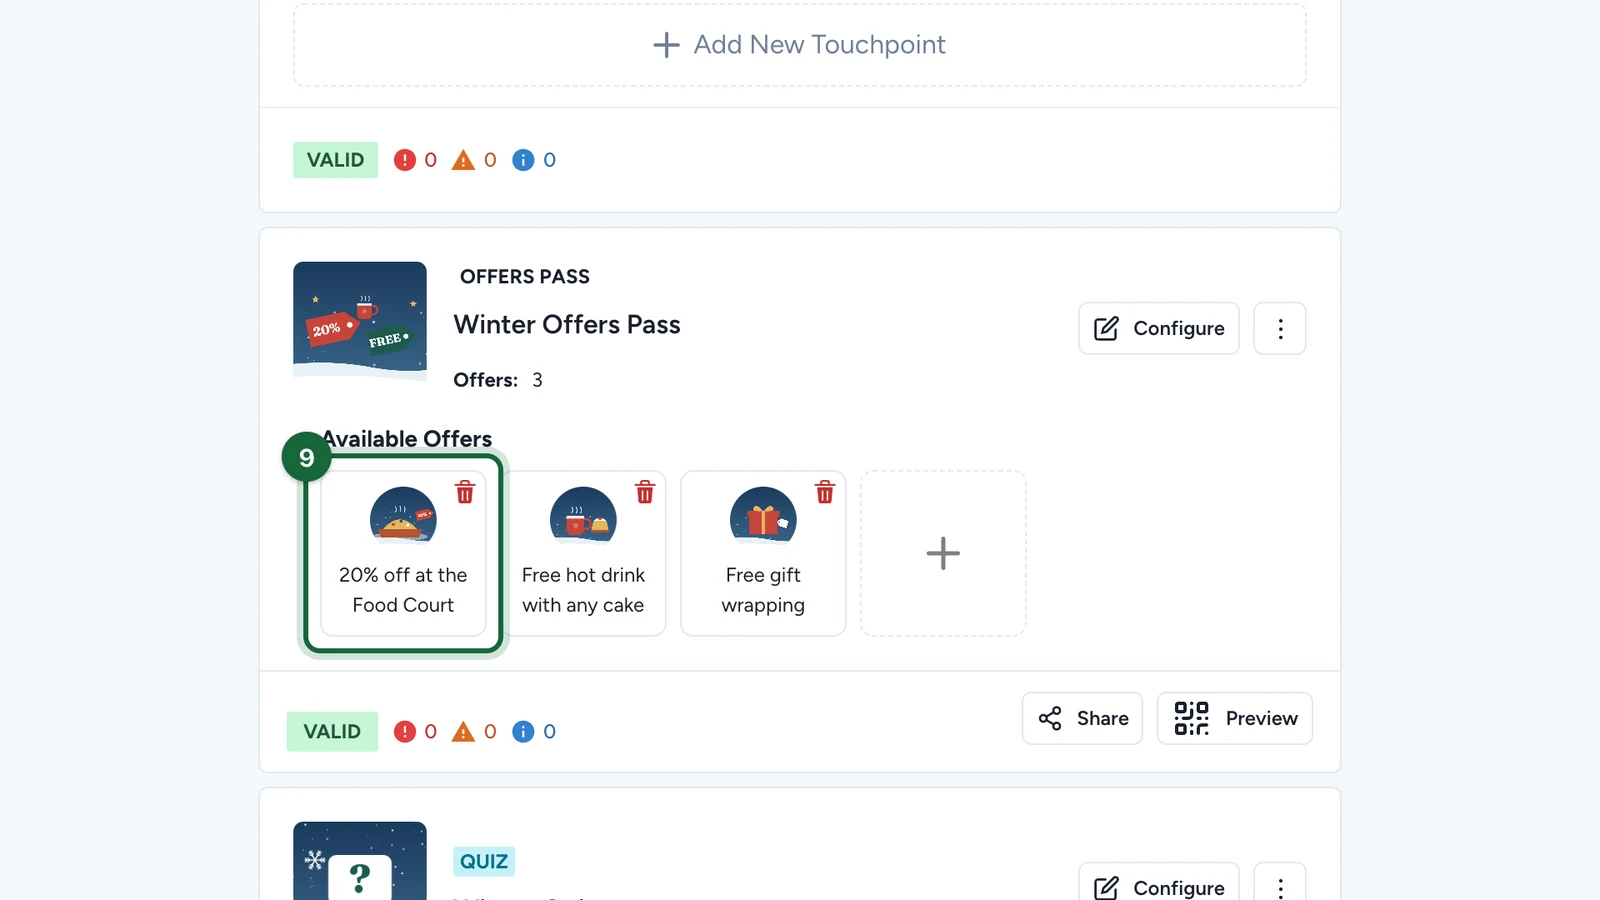Share the Winter Offers Pass
The height and width of the screenshot is (900, 1600).
click(1082, 718)
